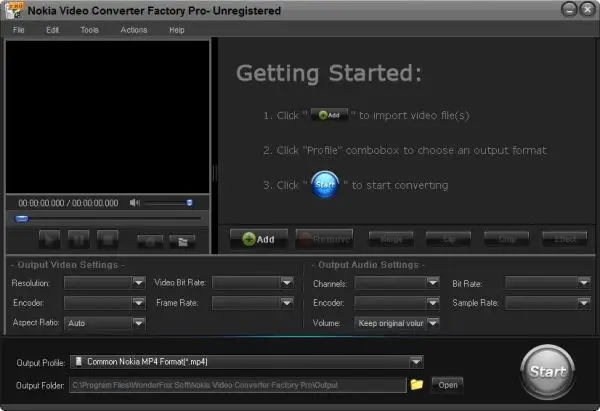Expand the Sample Rate dropdown

pyautogui.click(x=584, y=303)
